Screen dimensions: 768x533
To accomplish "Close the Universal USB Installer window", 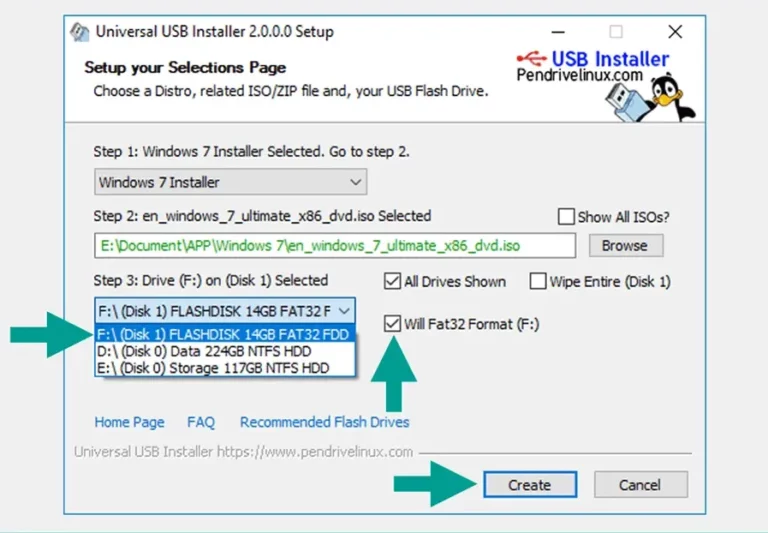I will (675, 32).
